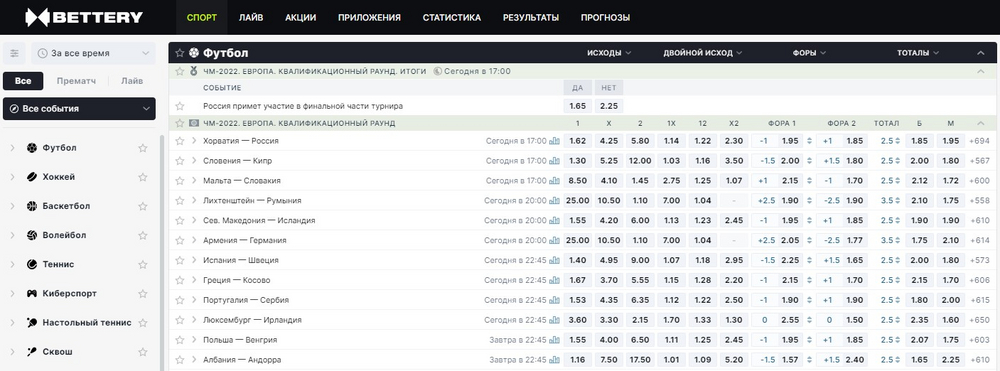Click medal icon of ЧМ-2022 Итоги league
The width and height of the screenshot is (1000, 371).
pos(194,71)
